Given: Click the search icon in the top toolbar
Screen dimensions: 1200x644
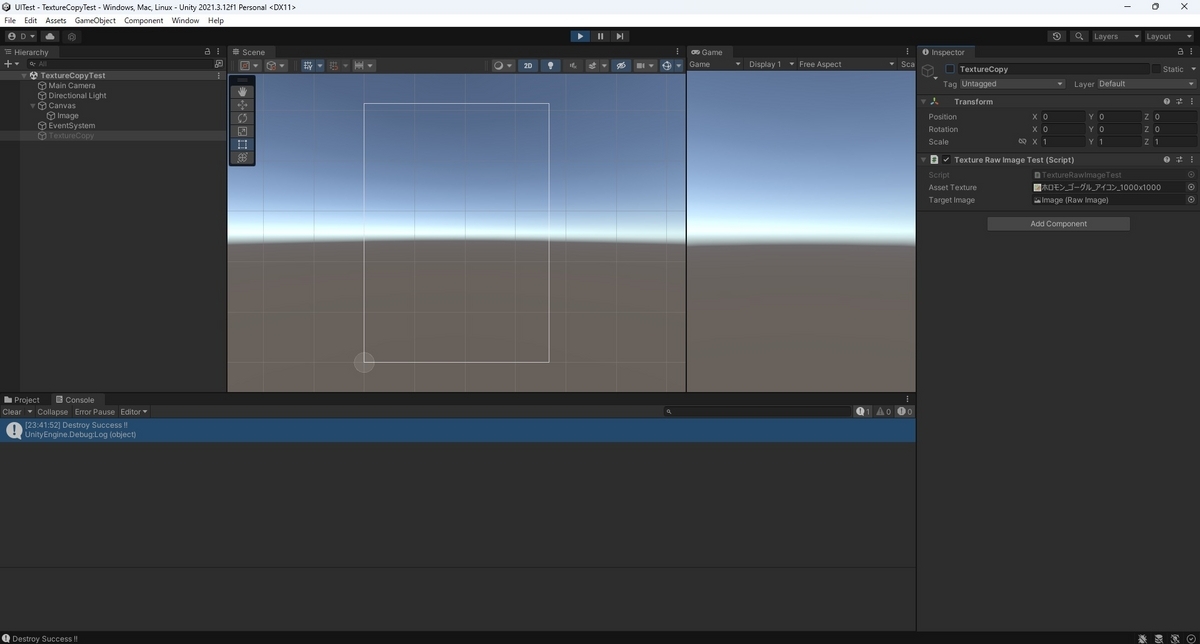Looking at the screenshot, I should (x=1078, y=36).
